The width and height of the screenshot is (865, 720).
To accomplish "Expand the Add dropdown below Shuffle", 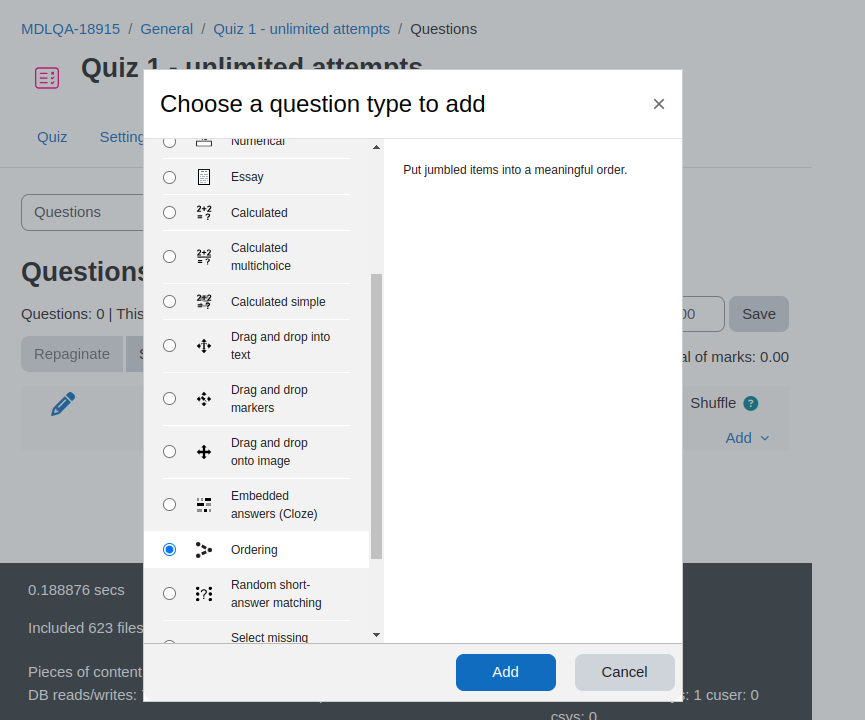I will [747, 438].
